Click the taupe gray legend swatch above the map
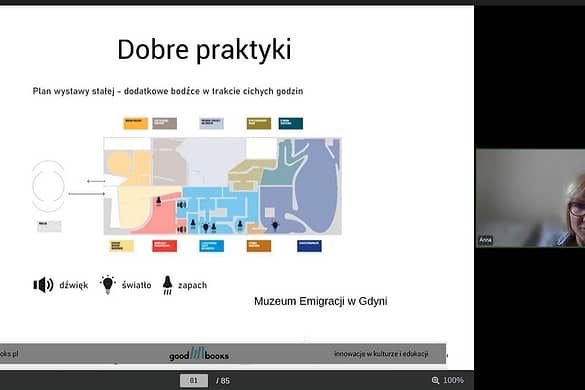 tap(165, 123)
